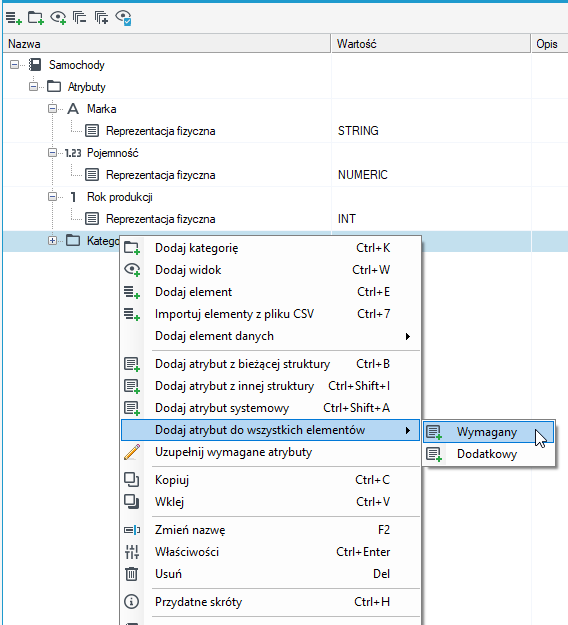
Task: Click the Marka text attribute A icon
Action: click(73, 108)
